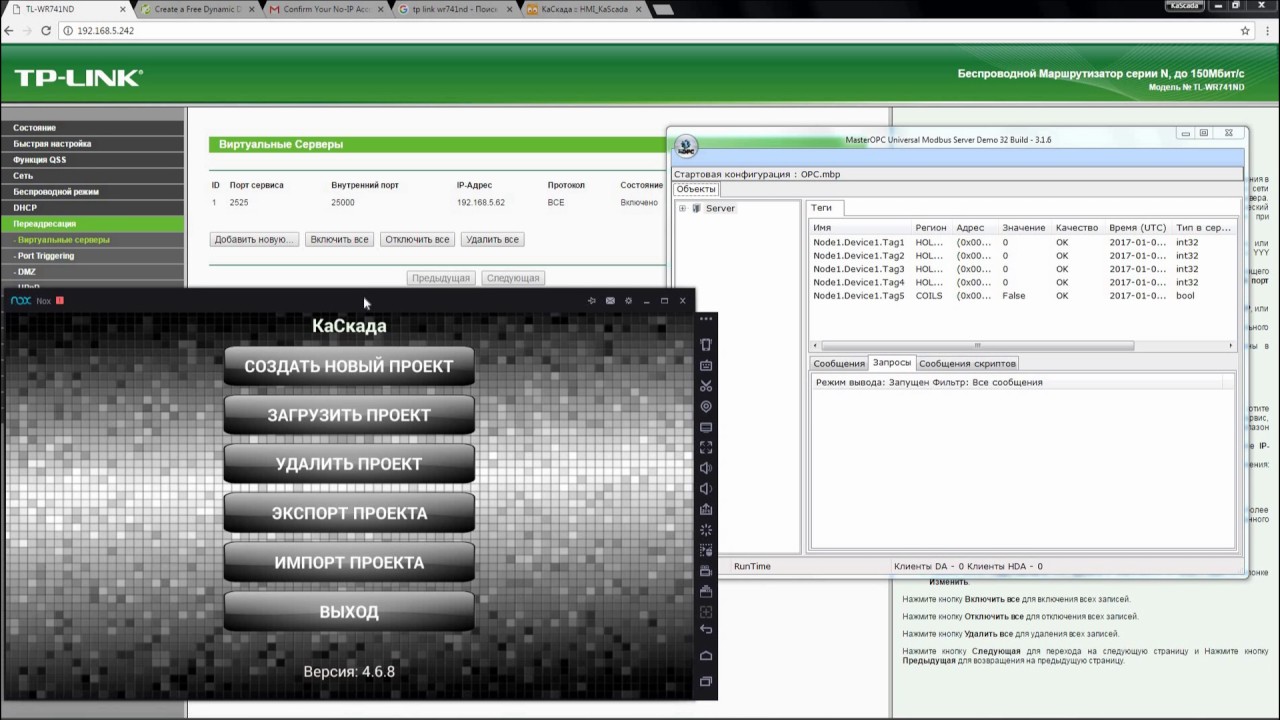Open DMZ submenu item in router menu
Screen dimensions: 1280x720
point(92,272)
